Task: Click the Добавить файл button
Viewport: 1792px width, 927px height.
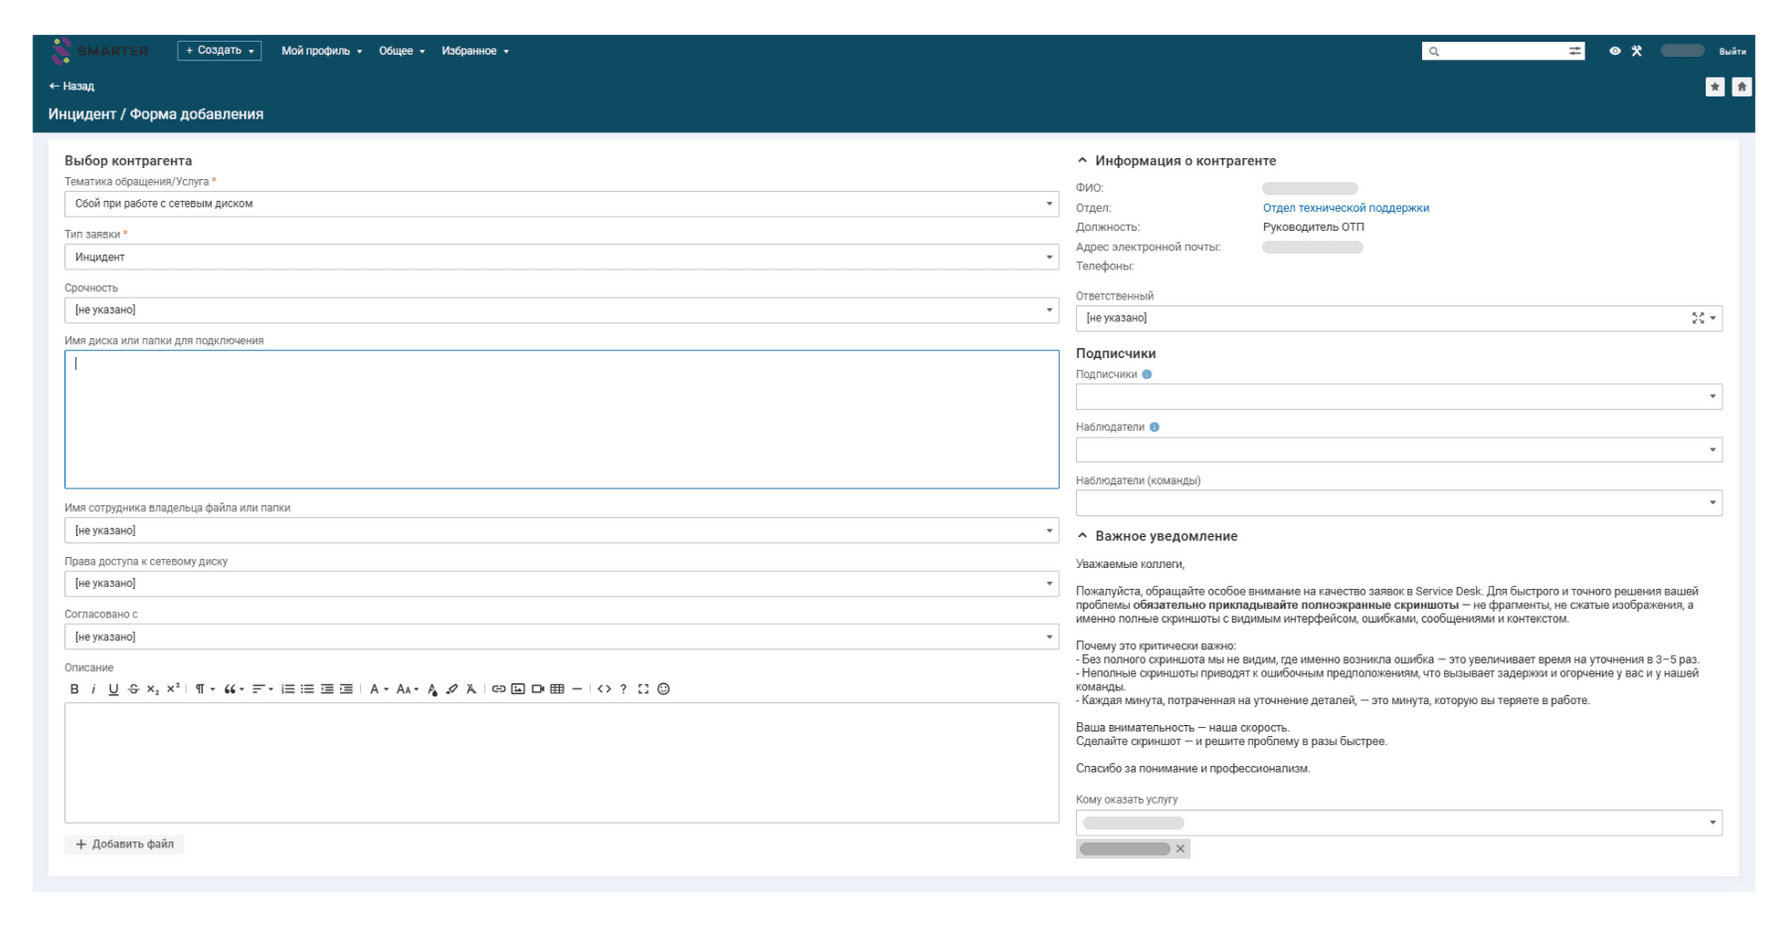Action: click(x=125, y=844)
